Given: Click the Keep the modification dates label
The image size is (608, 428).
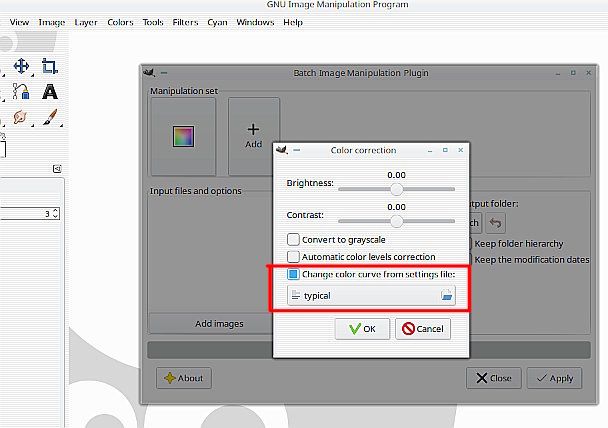Looking at the screenshot, I should coord(532,259).
